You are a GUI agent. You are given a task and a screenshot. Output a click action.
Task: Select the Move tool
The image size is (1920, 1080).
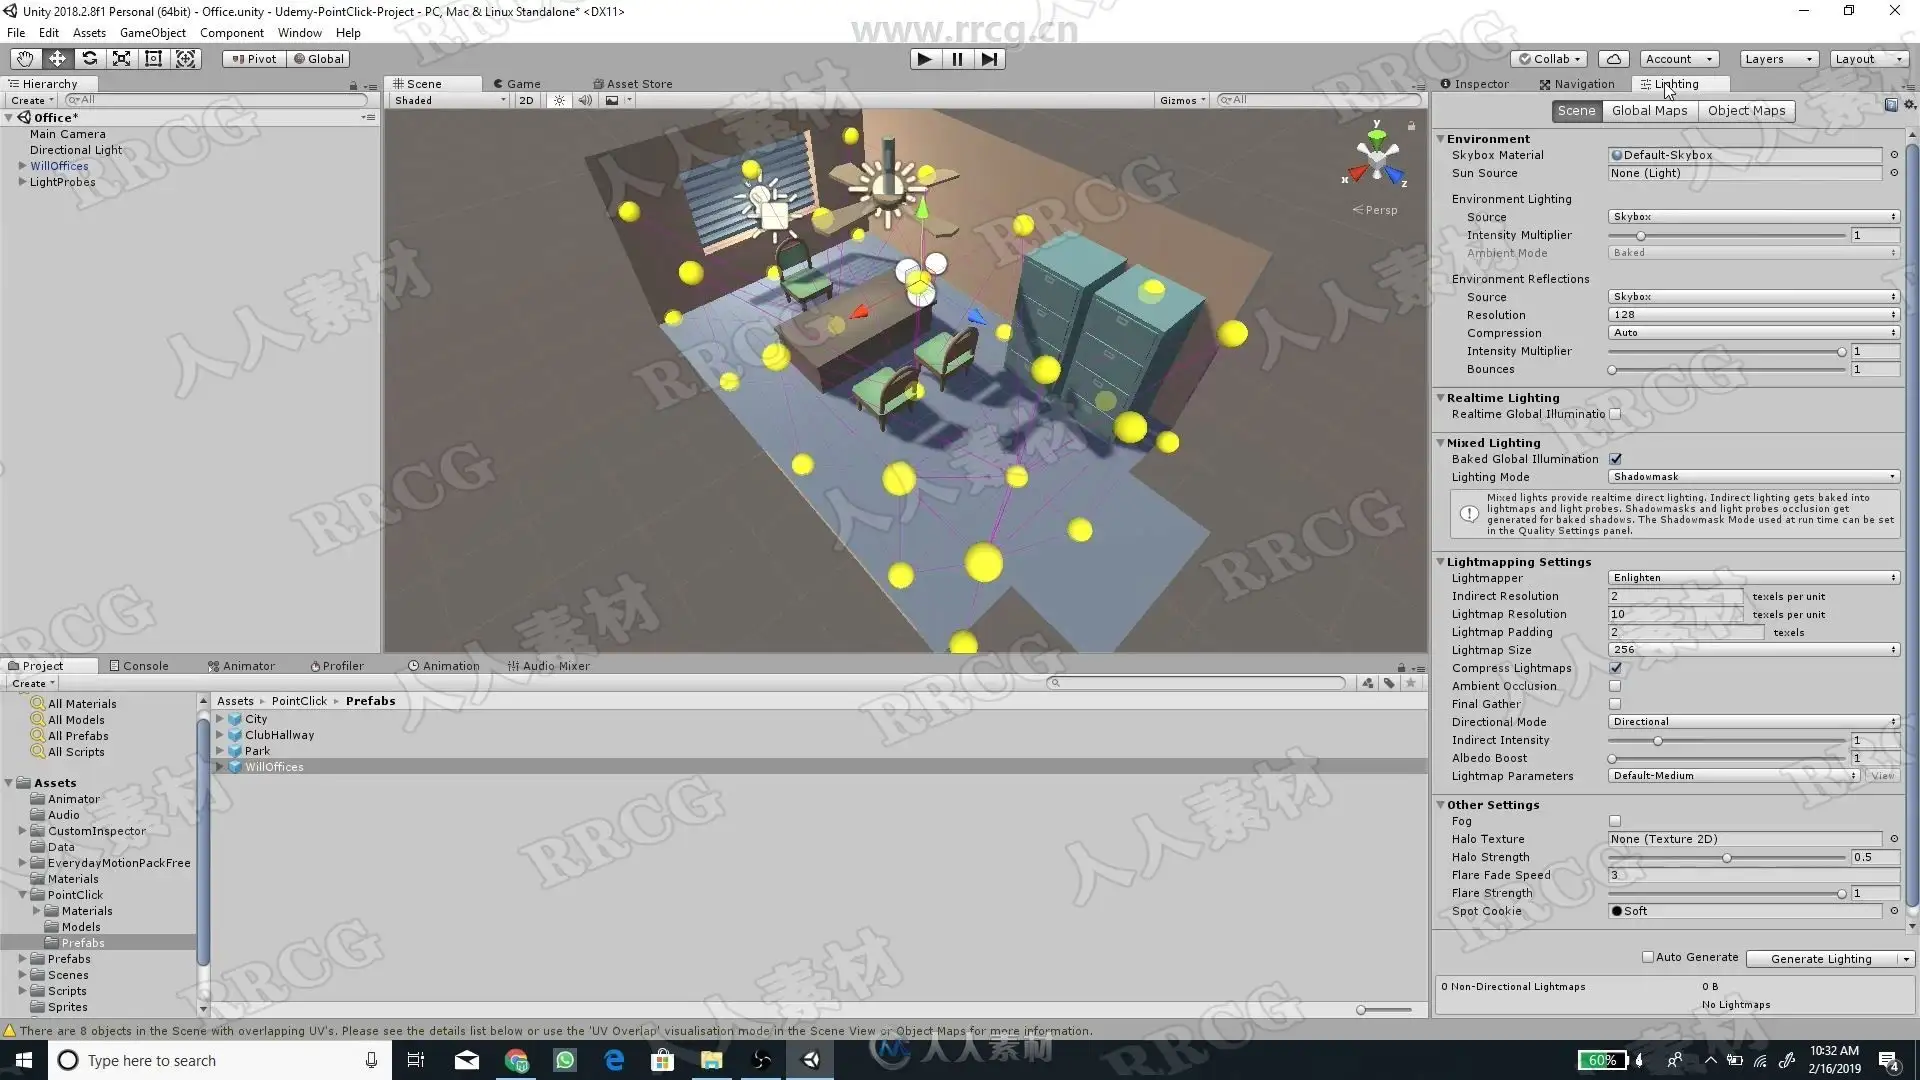tap(57, 59)
